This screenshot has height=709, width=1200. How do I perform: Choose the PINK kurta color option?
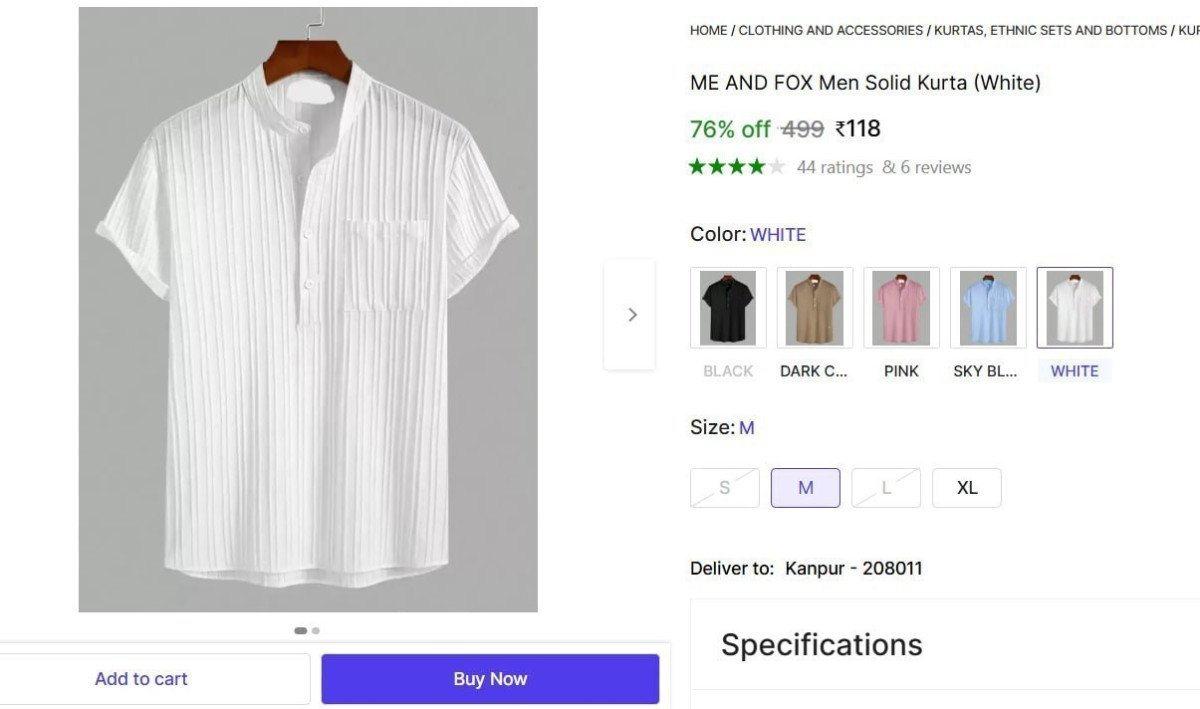(x=901, y=307)
